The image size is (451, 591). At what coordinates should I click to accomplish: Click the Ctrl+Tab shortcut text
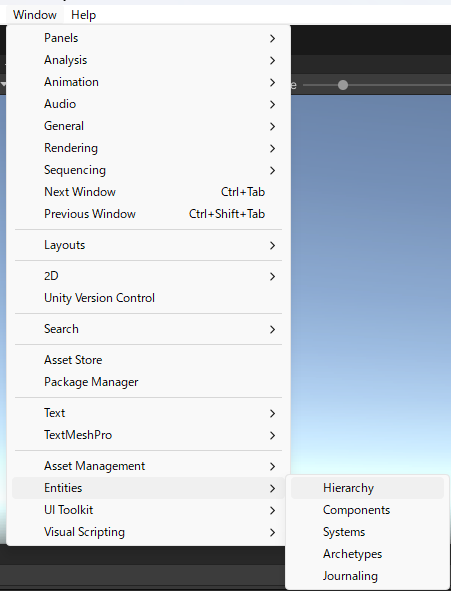pyautogui.click(x=243, y=192)
